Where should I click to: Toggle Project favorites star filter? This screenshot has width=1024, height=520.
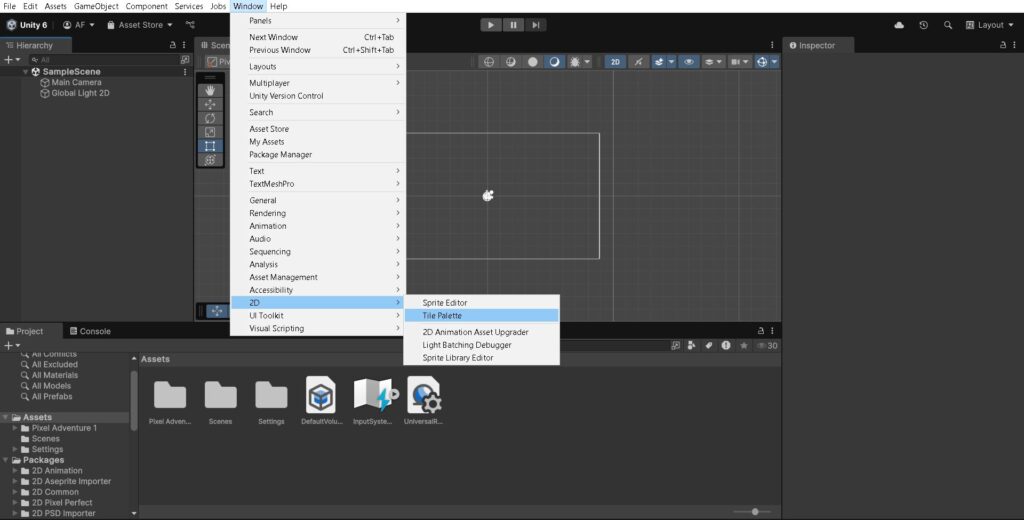tap(743, 346)
